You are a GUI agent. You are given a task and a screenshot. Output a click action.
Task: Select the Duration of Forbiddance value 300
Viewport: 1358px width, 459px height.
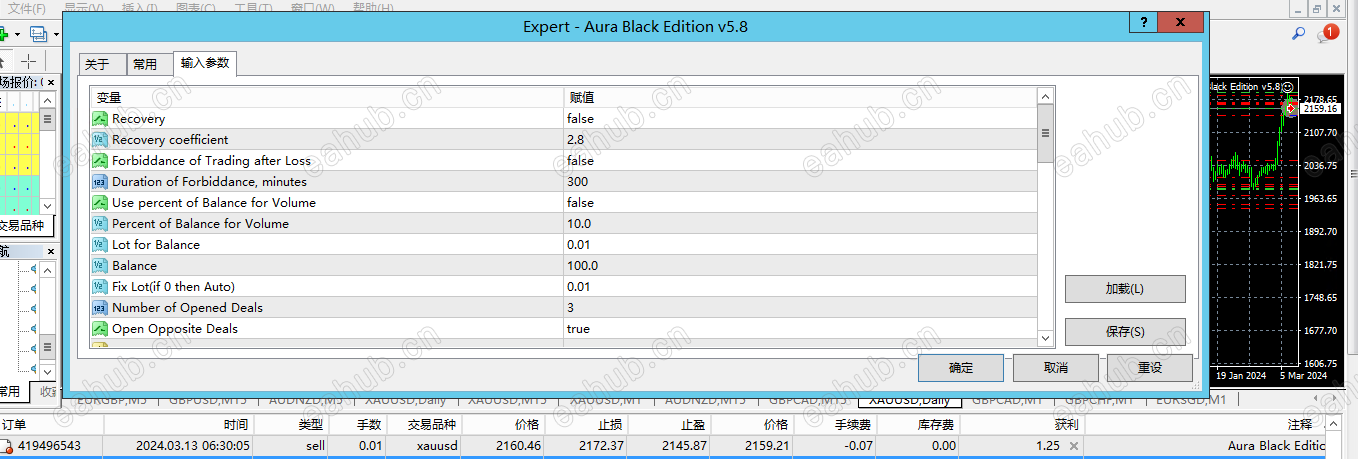click(577, 182)
